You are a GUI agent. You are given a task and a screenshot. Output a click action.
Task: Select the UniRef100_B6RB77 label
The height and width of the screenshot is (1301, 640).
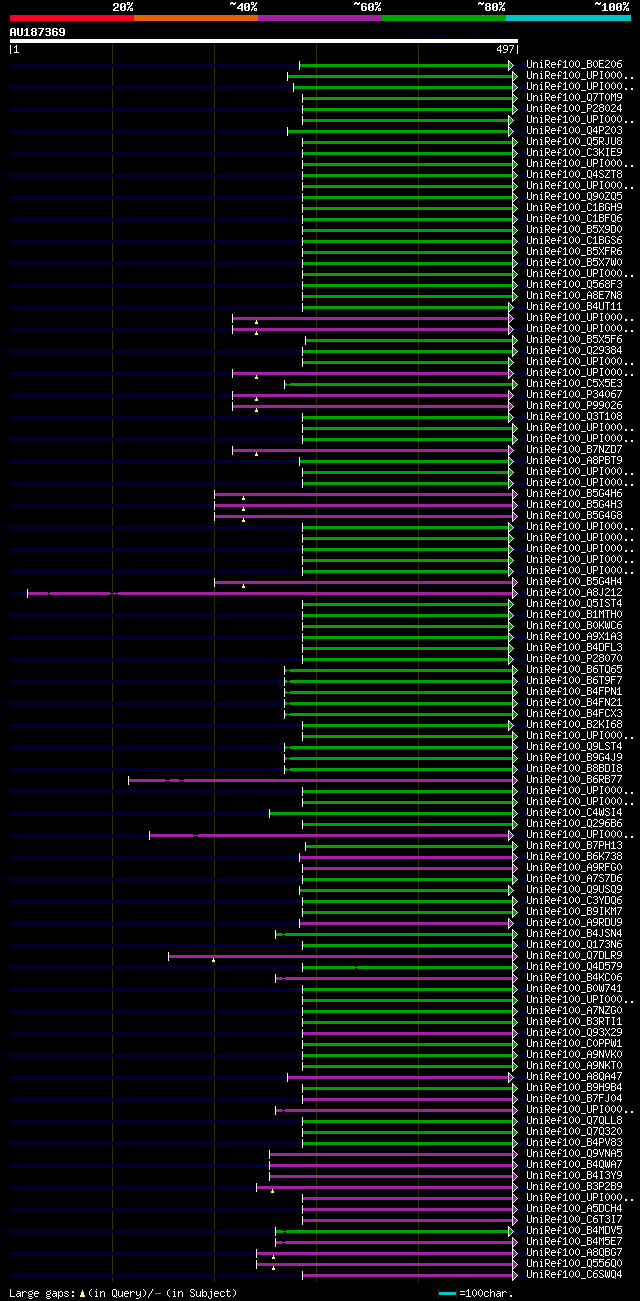(x=575, y=780)
